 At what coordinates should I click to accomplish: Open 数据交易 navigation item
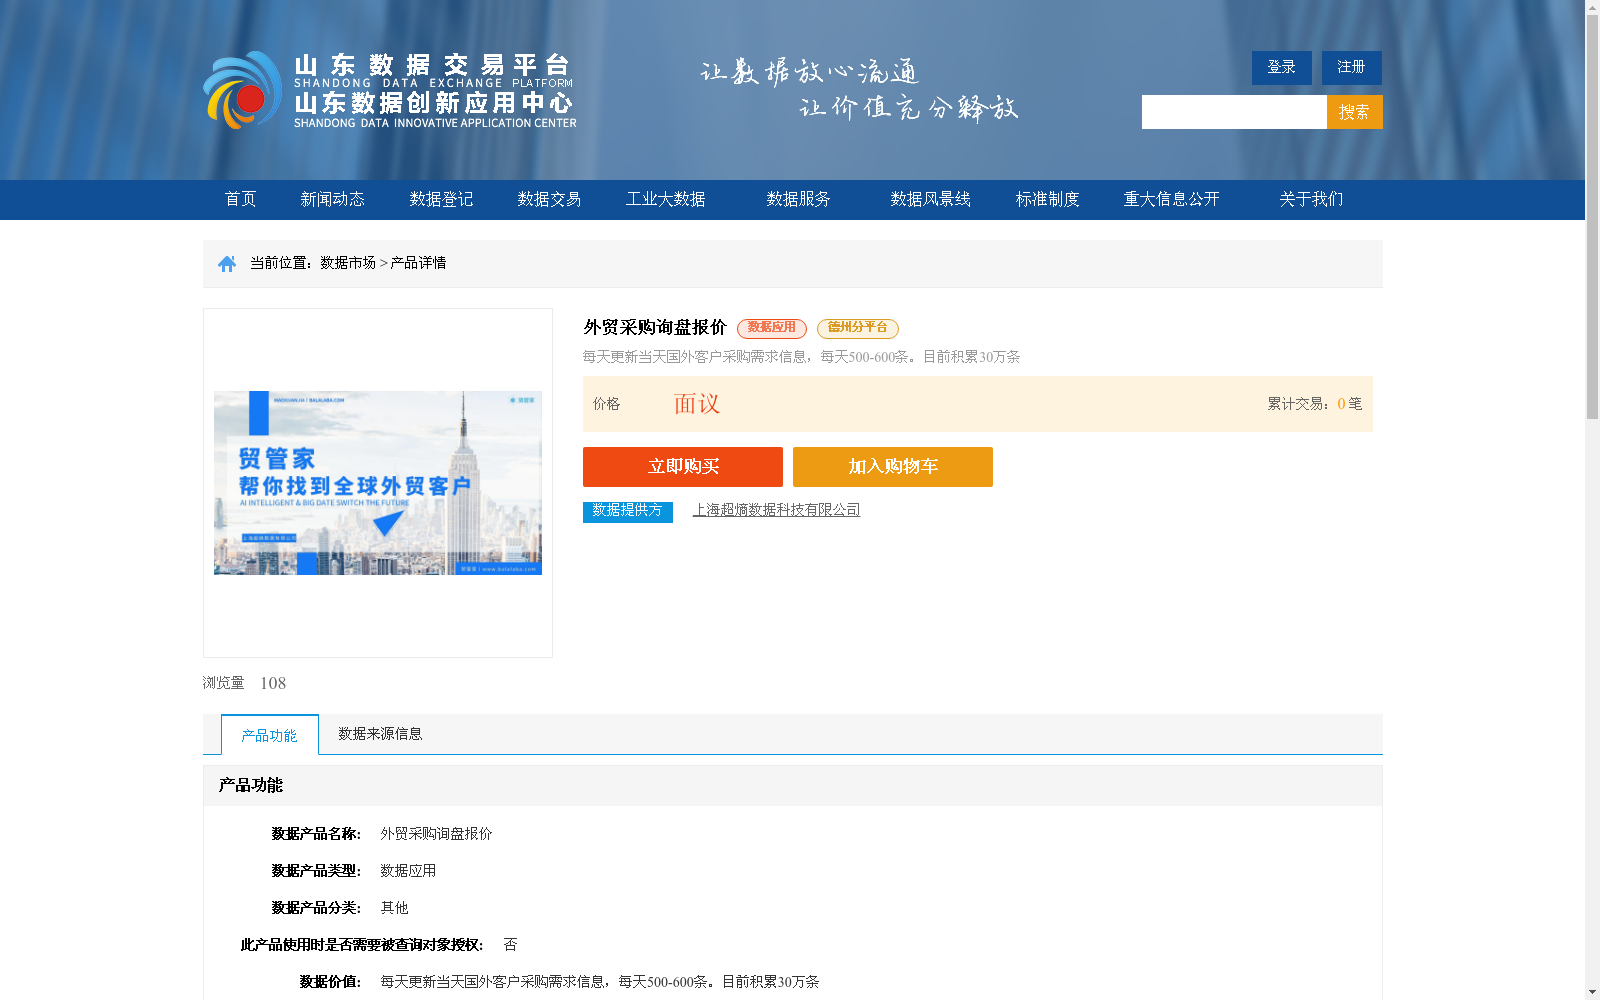click(x=549, y=199)
